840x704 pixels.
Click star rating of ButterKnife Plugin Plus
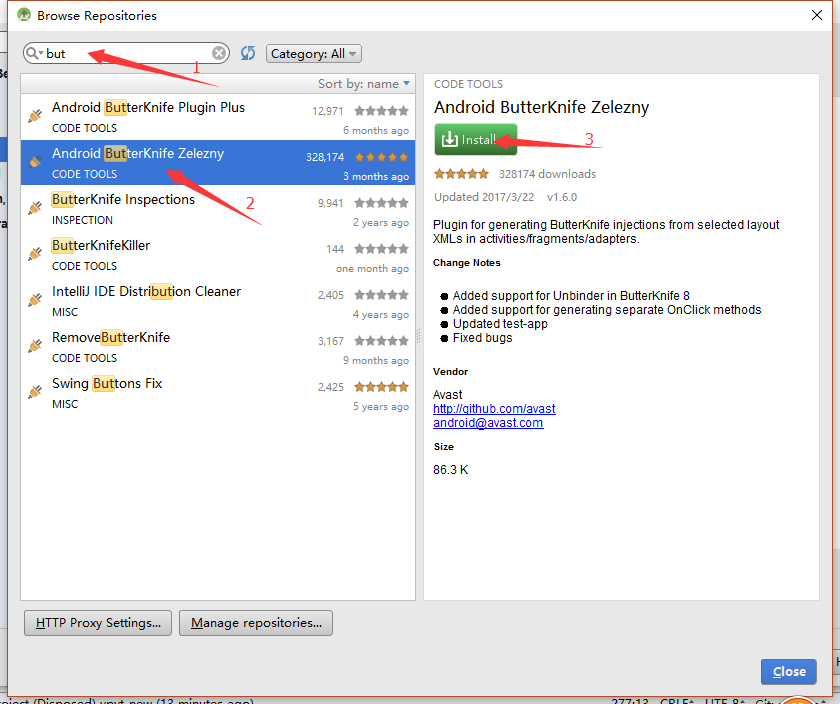381,111
